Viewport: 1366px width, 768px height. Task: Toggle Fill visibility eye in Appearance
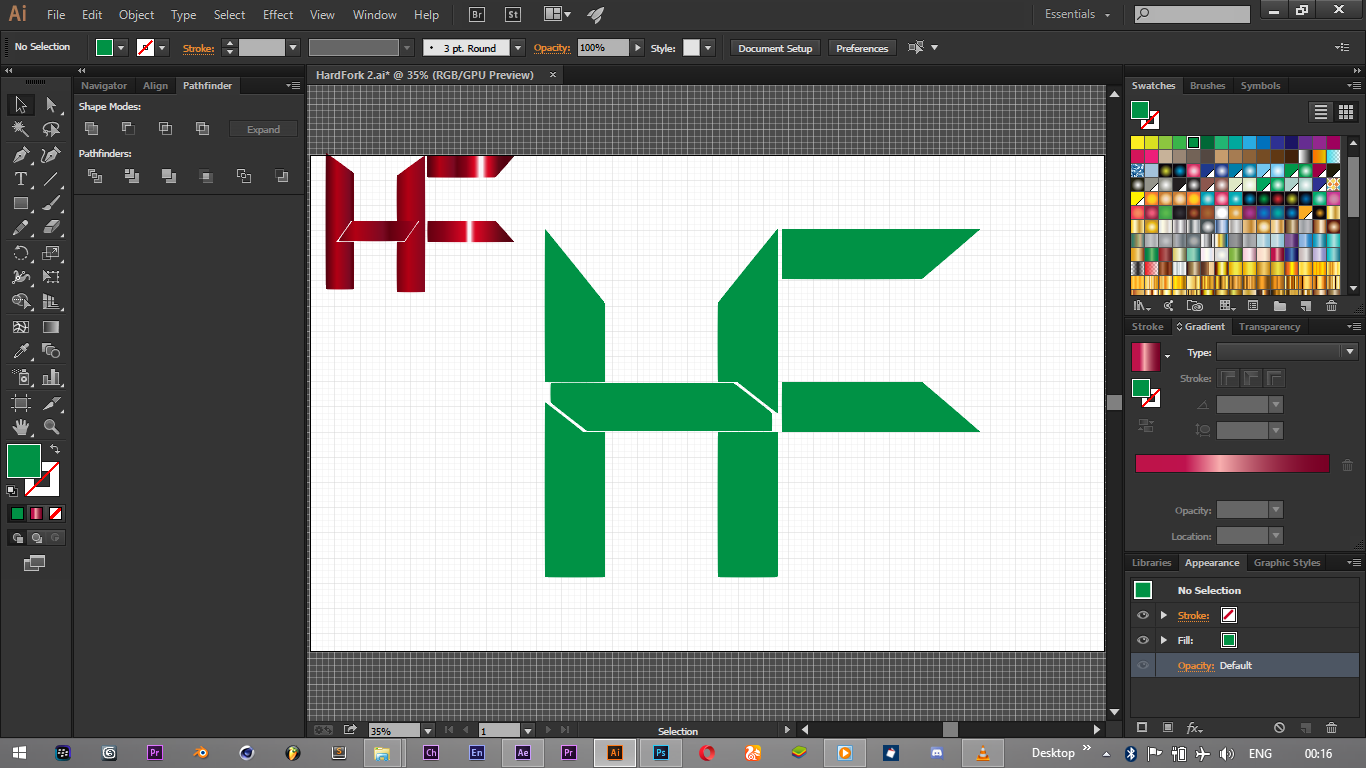(x=1143, y=640)
